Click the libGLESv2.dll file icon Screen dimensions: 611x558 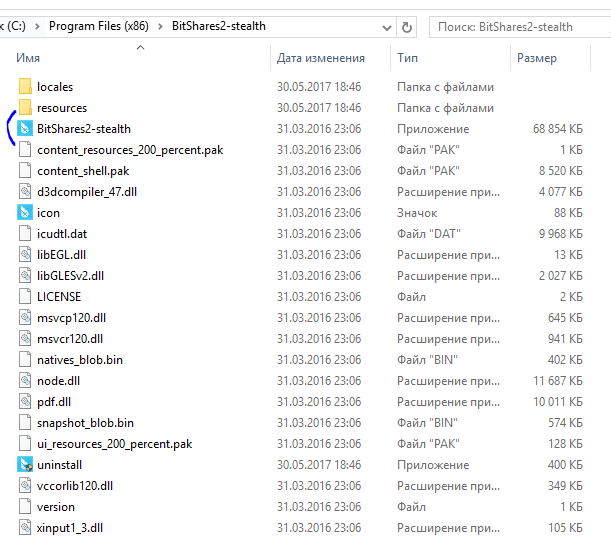point(25,276)
